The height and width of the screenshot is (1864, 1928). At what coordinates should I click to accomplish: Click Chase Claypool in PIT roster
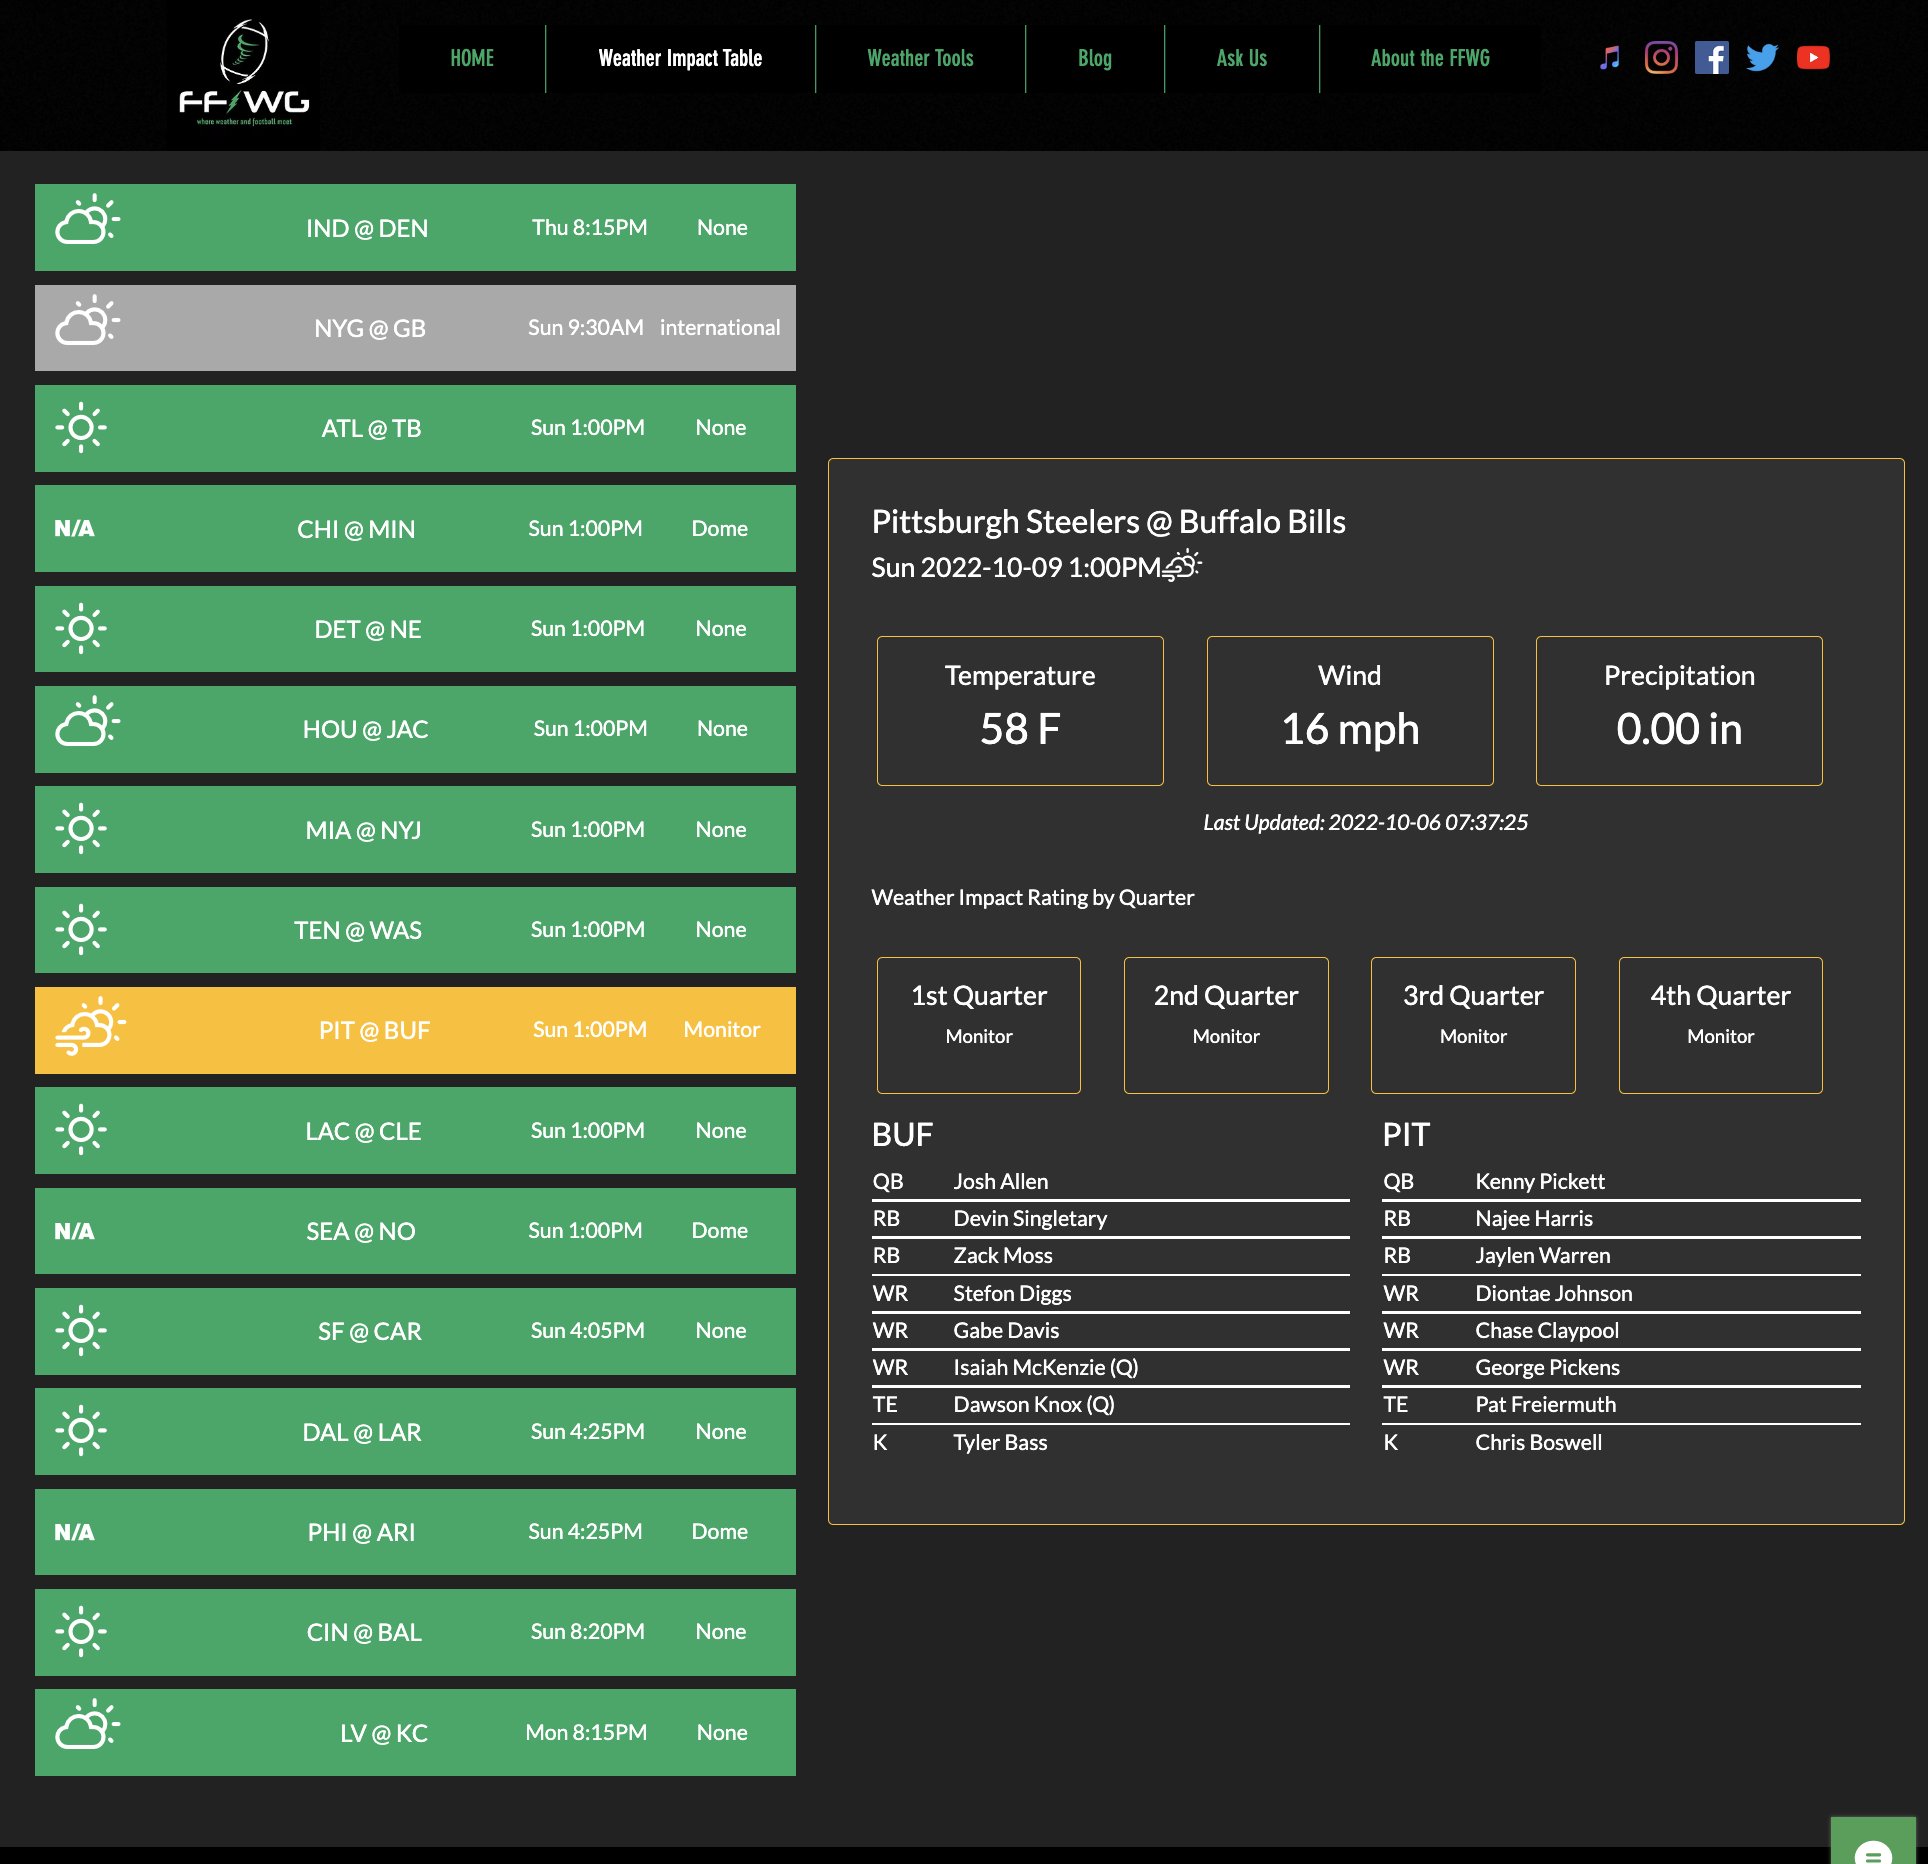pos(1547,1330)
